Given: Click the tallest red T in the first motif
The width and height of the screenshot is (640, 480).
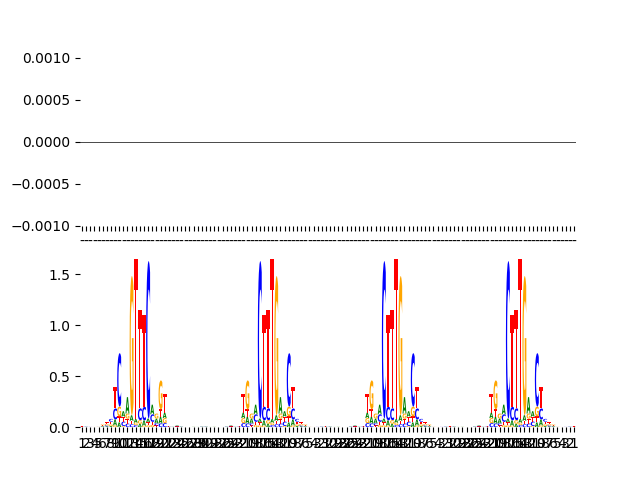Looking at the screenshot, I should pyautogui.click(x=136, y=275).
